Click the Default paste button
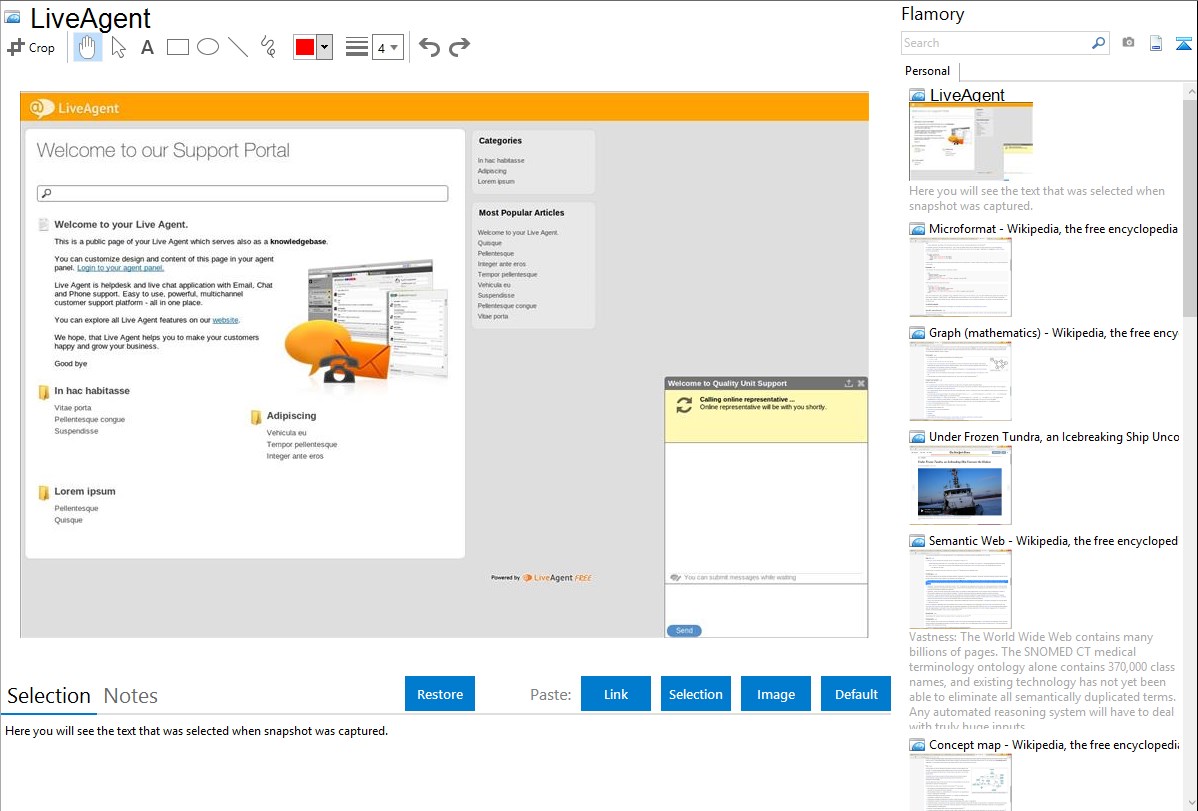The width and height of the screenshot is (1198, 811). [x=856, y=693]
